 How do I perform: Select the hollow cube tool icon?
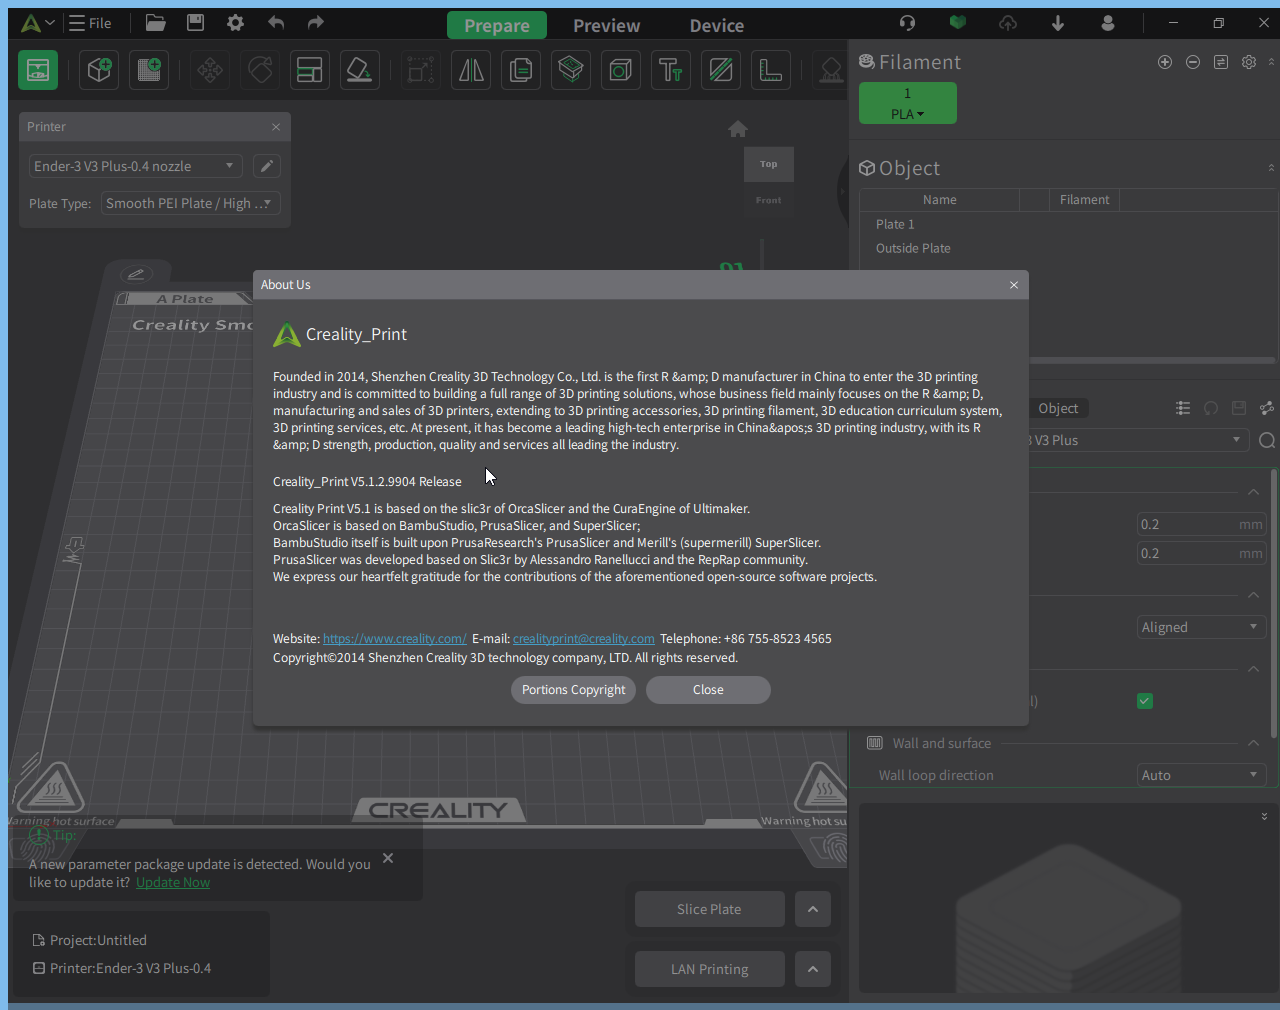click(621, 70)
